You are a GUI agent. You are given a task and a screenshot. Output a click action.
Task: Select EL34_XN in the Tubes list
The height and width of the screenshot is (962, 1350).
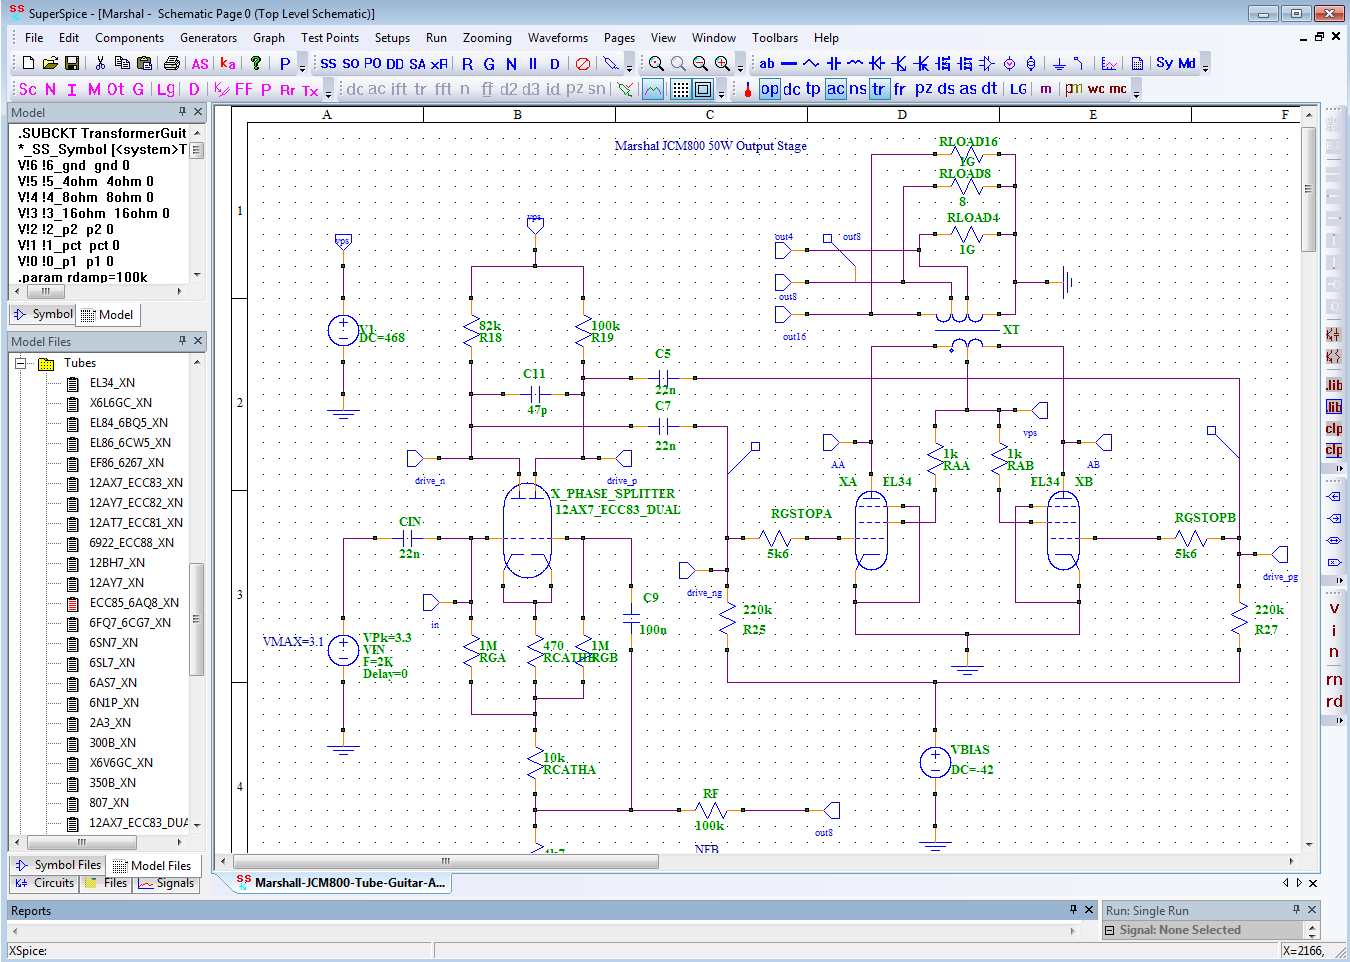point(112,383)
